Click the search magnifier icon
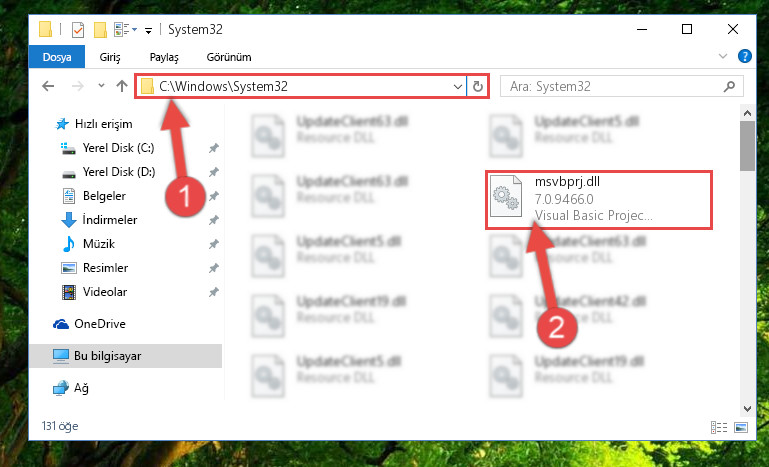This screenshot has width=769, height=467. [729, 87]
